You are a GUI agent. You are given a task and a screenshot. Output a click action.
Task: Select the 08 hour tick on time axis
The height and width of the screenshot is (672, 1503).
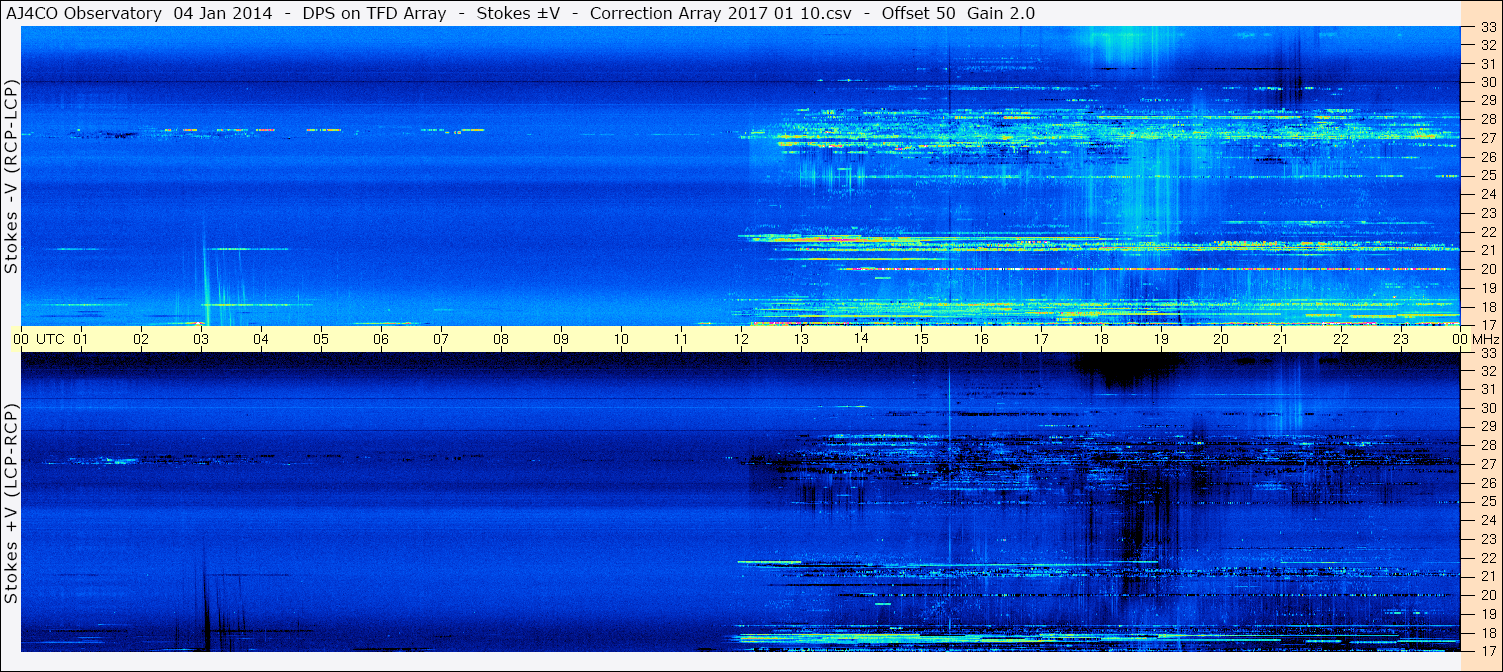pyautogui.click(x=501, y=339)
